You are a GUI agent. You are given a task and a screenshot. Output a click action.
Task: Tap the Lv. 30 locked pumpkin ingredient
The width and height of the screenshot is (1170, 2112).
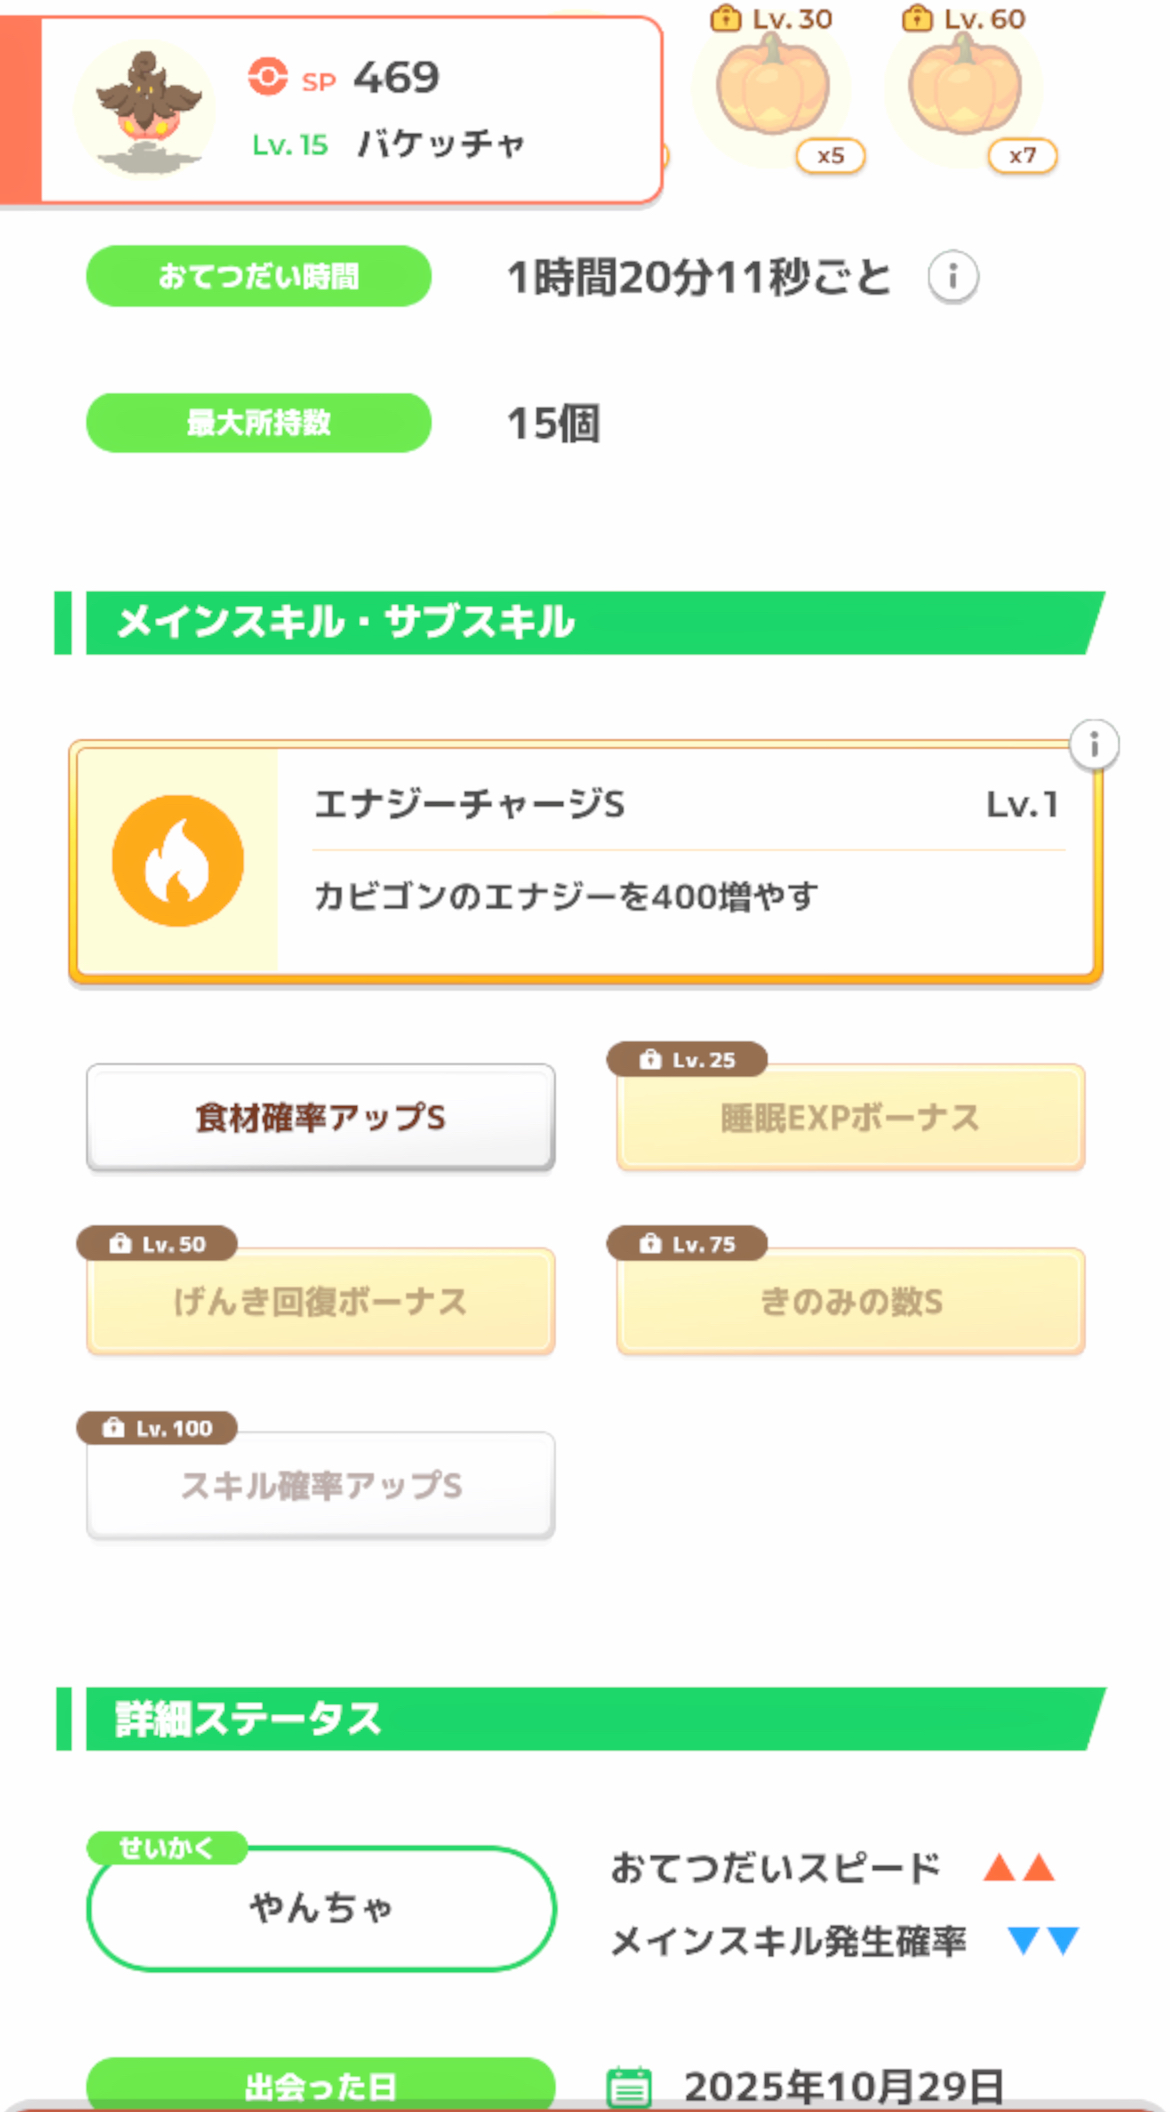[x=773, y=90]
